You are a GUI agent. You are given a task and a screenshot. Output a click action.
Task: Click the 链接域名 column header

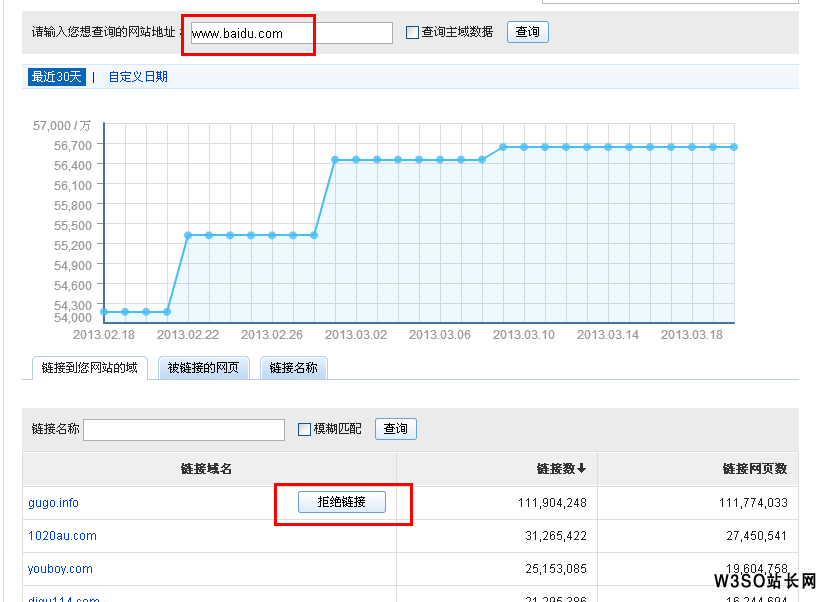206,469
